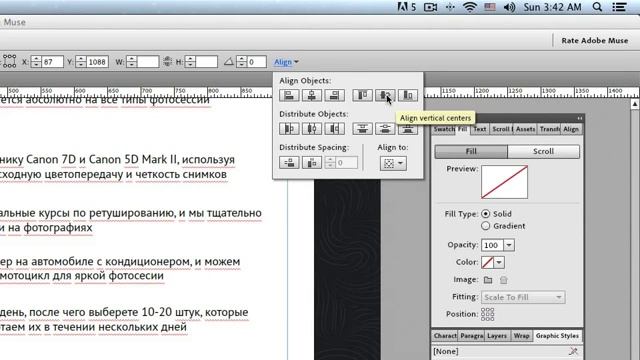This screenshot has width=640, height=360.
Task: Adjust the rotation angle stepper
Action: click(x=242, y=62)
